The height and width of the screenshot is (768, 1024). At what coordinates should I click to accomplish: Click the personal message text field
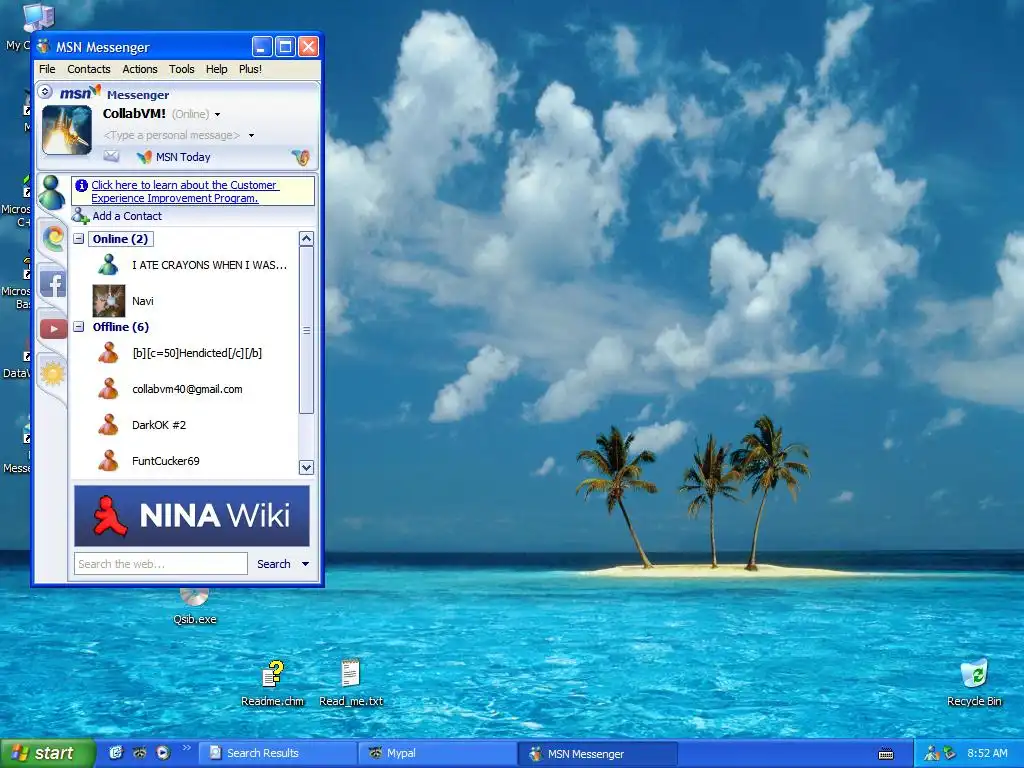(172, 135)
